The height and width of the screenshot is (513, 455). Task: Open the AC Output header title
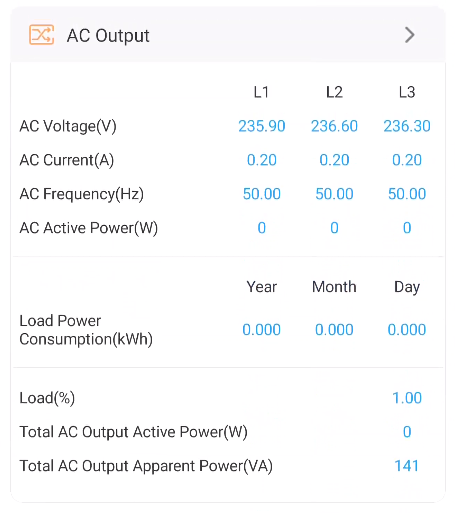(108, 35)
